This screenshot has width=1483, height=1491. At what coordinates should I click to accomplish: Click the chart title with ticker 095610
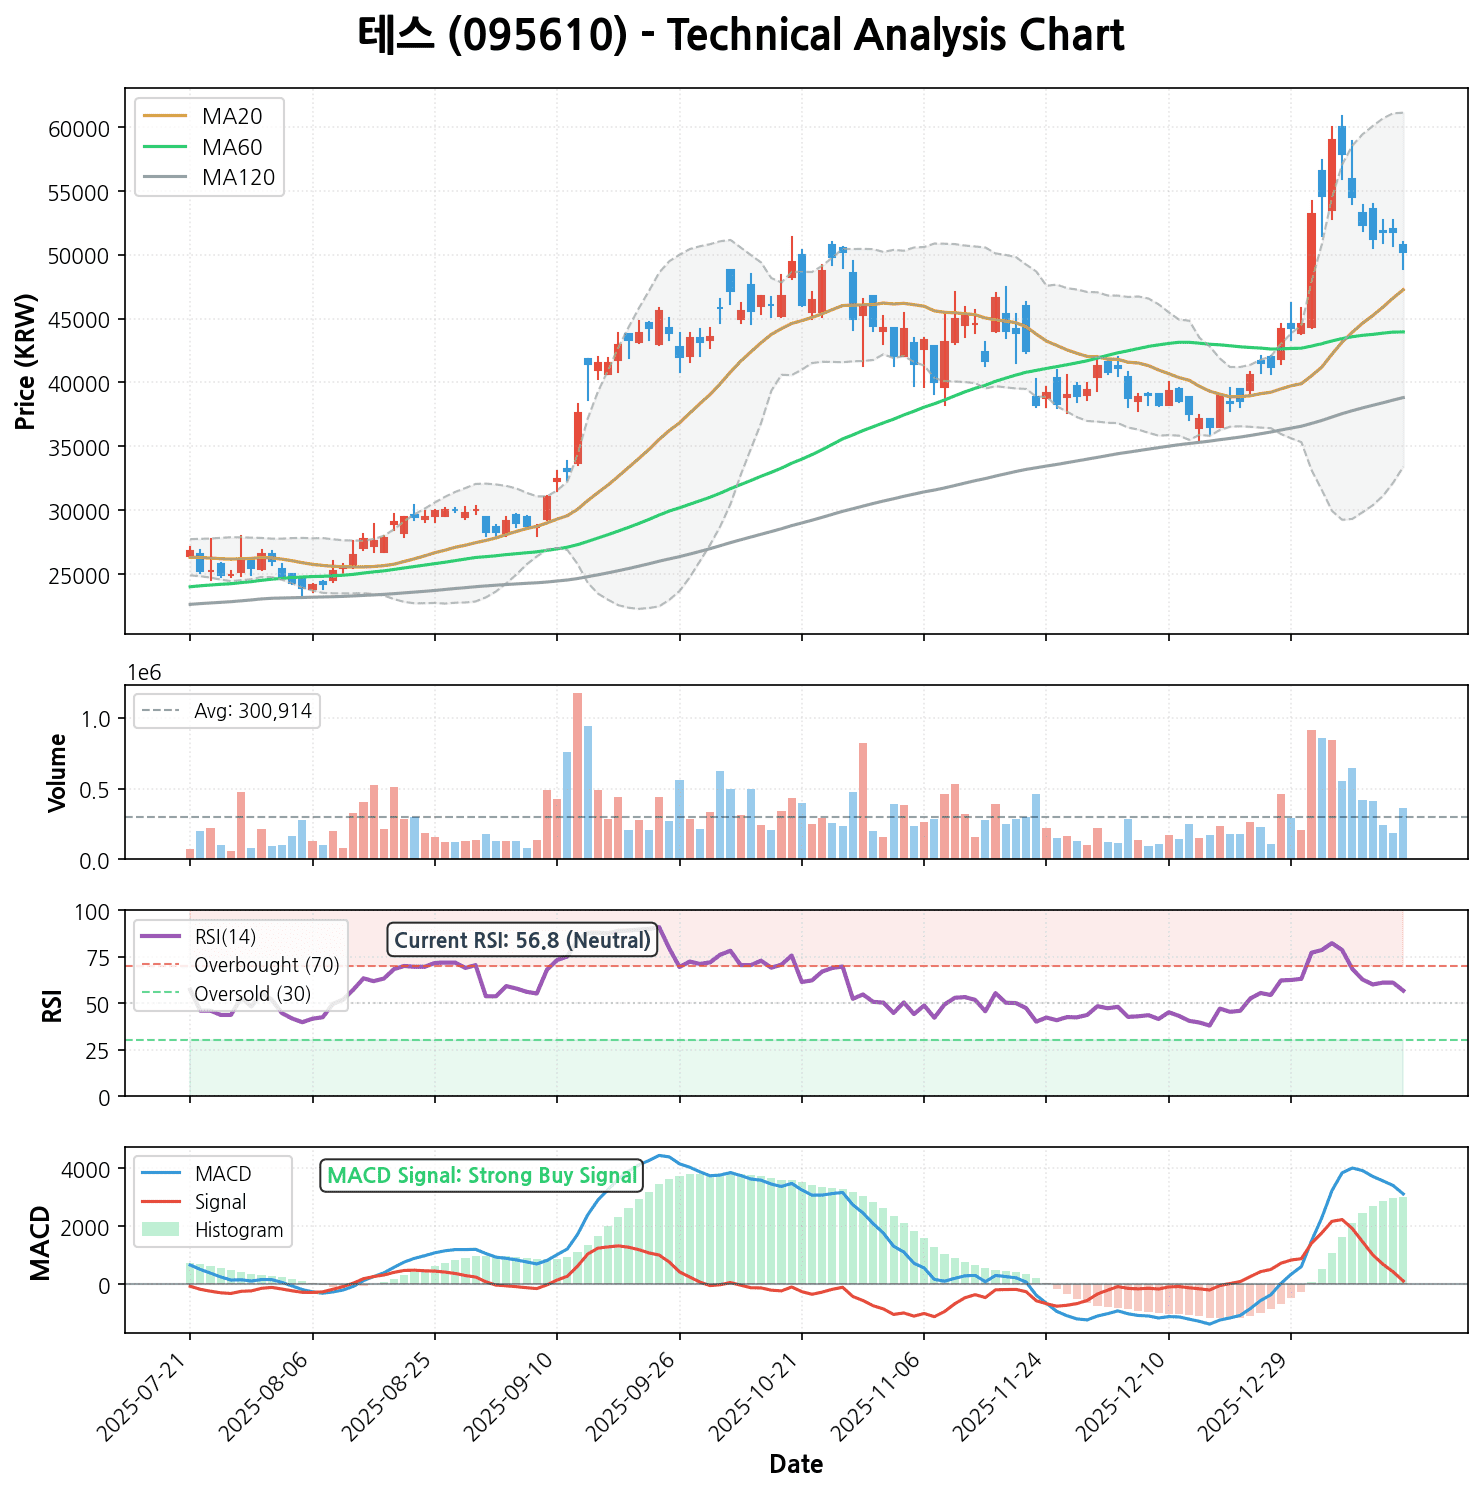coord(741,36)
